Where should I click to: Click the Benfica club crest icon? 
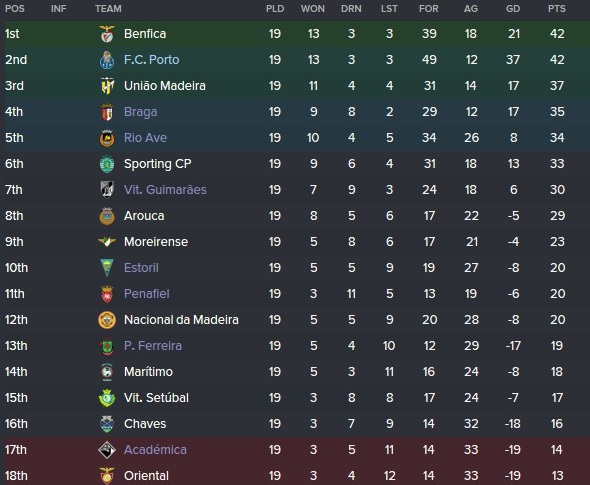[107, 34]
